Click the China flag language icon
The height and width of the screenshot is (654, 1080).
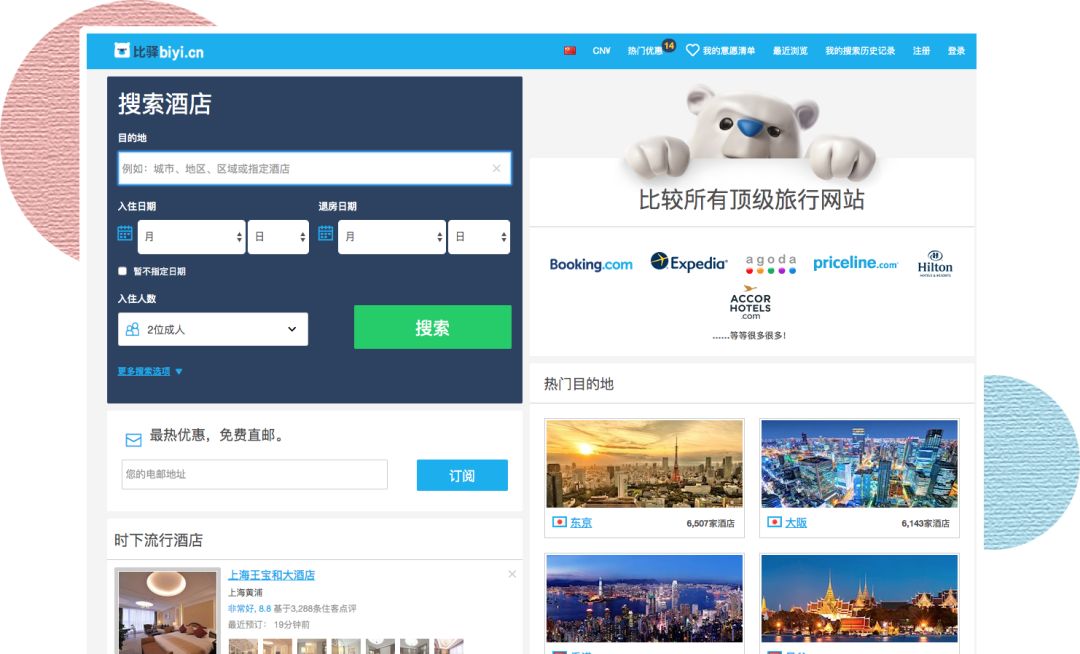tap(570, 49)
